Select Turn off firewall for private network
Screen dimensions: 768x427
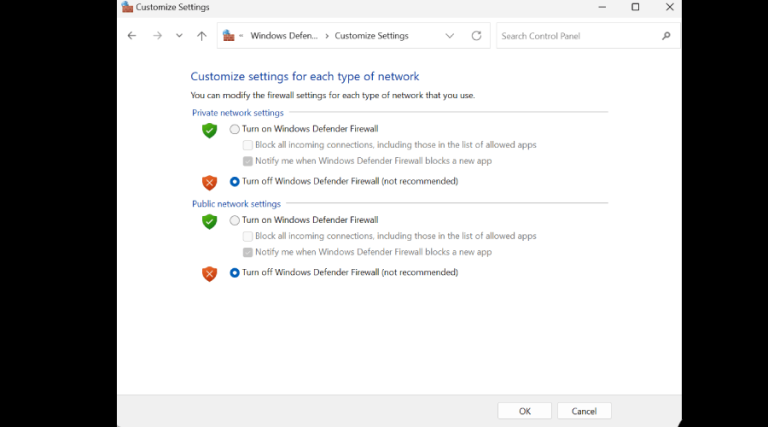(235, 181)
